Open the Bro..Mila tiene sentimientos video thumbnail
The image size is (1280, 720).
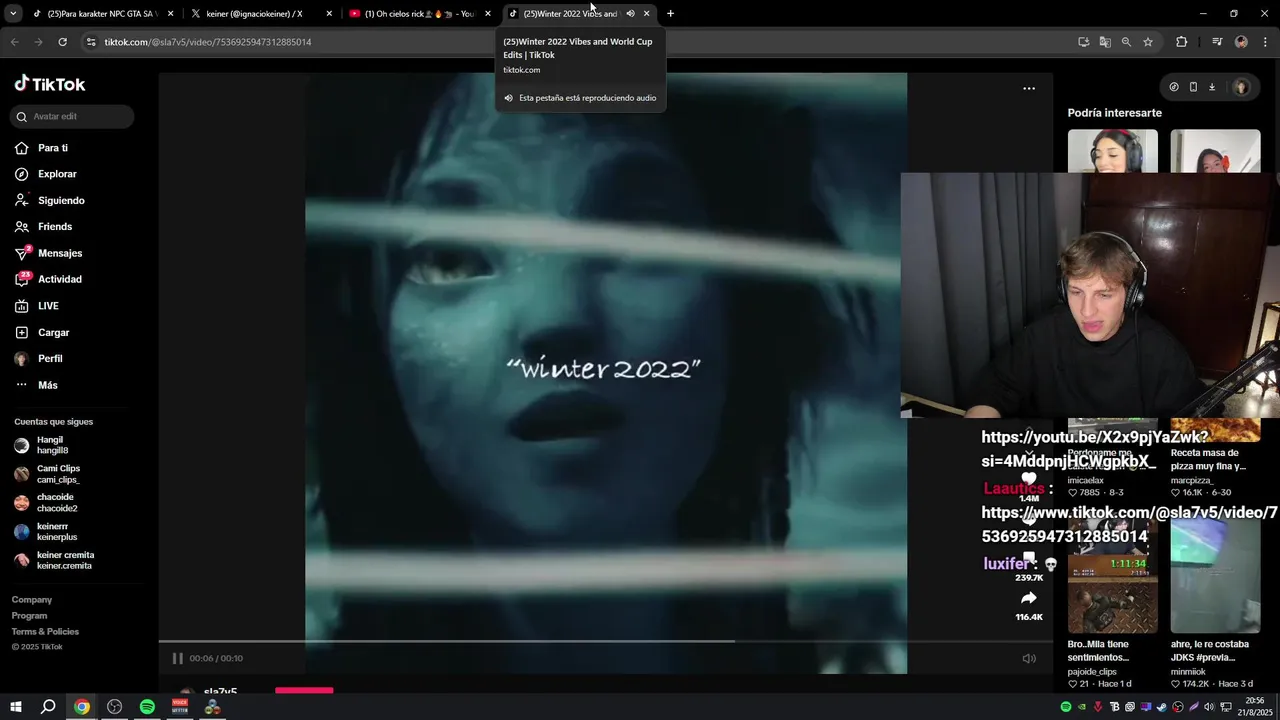1113,577
